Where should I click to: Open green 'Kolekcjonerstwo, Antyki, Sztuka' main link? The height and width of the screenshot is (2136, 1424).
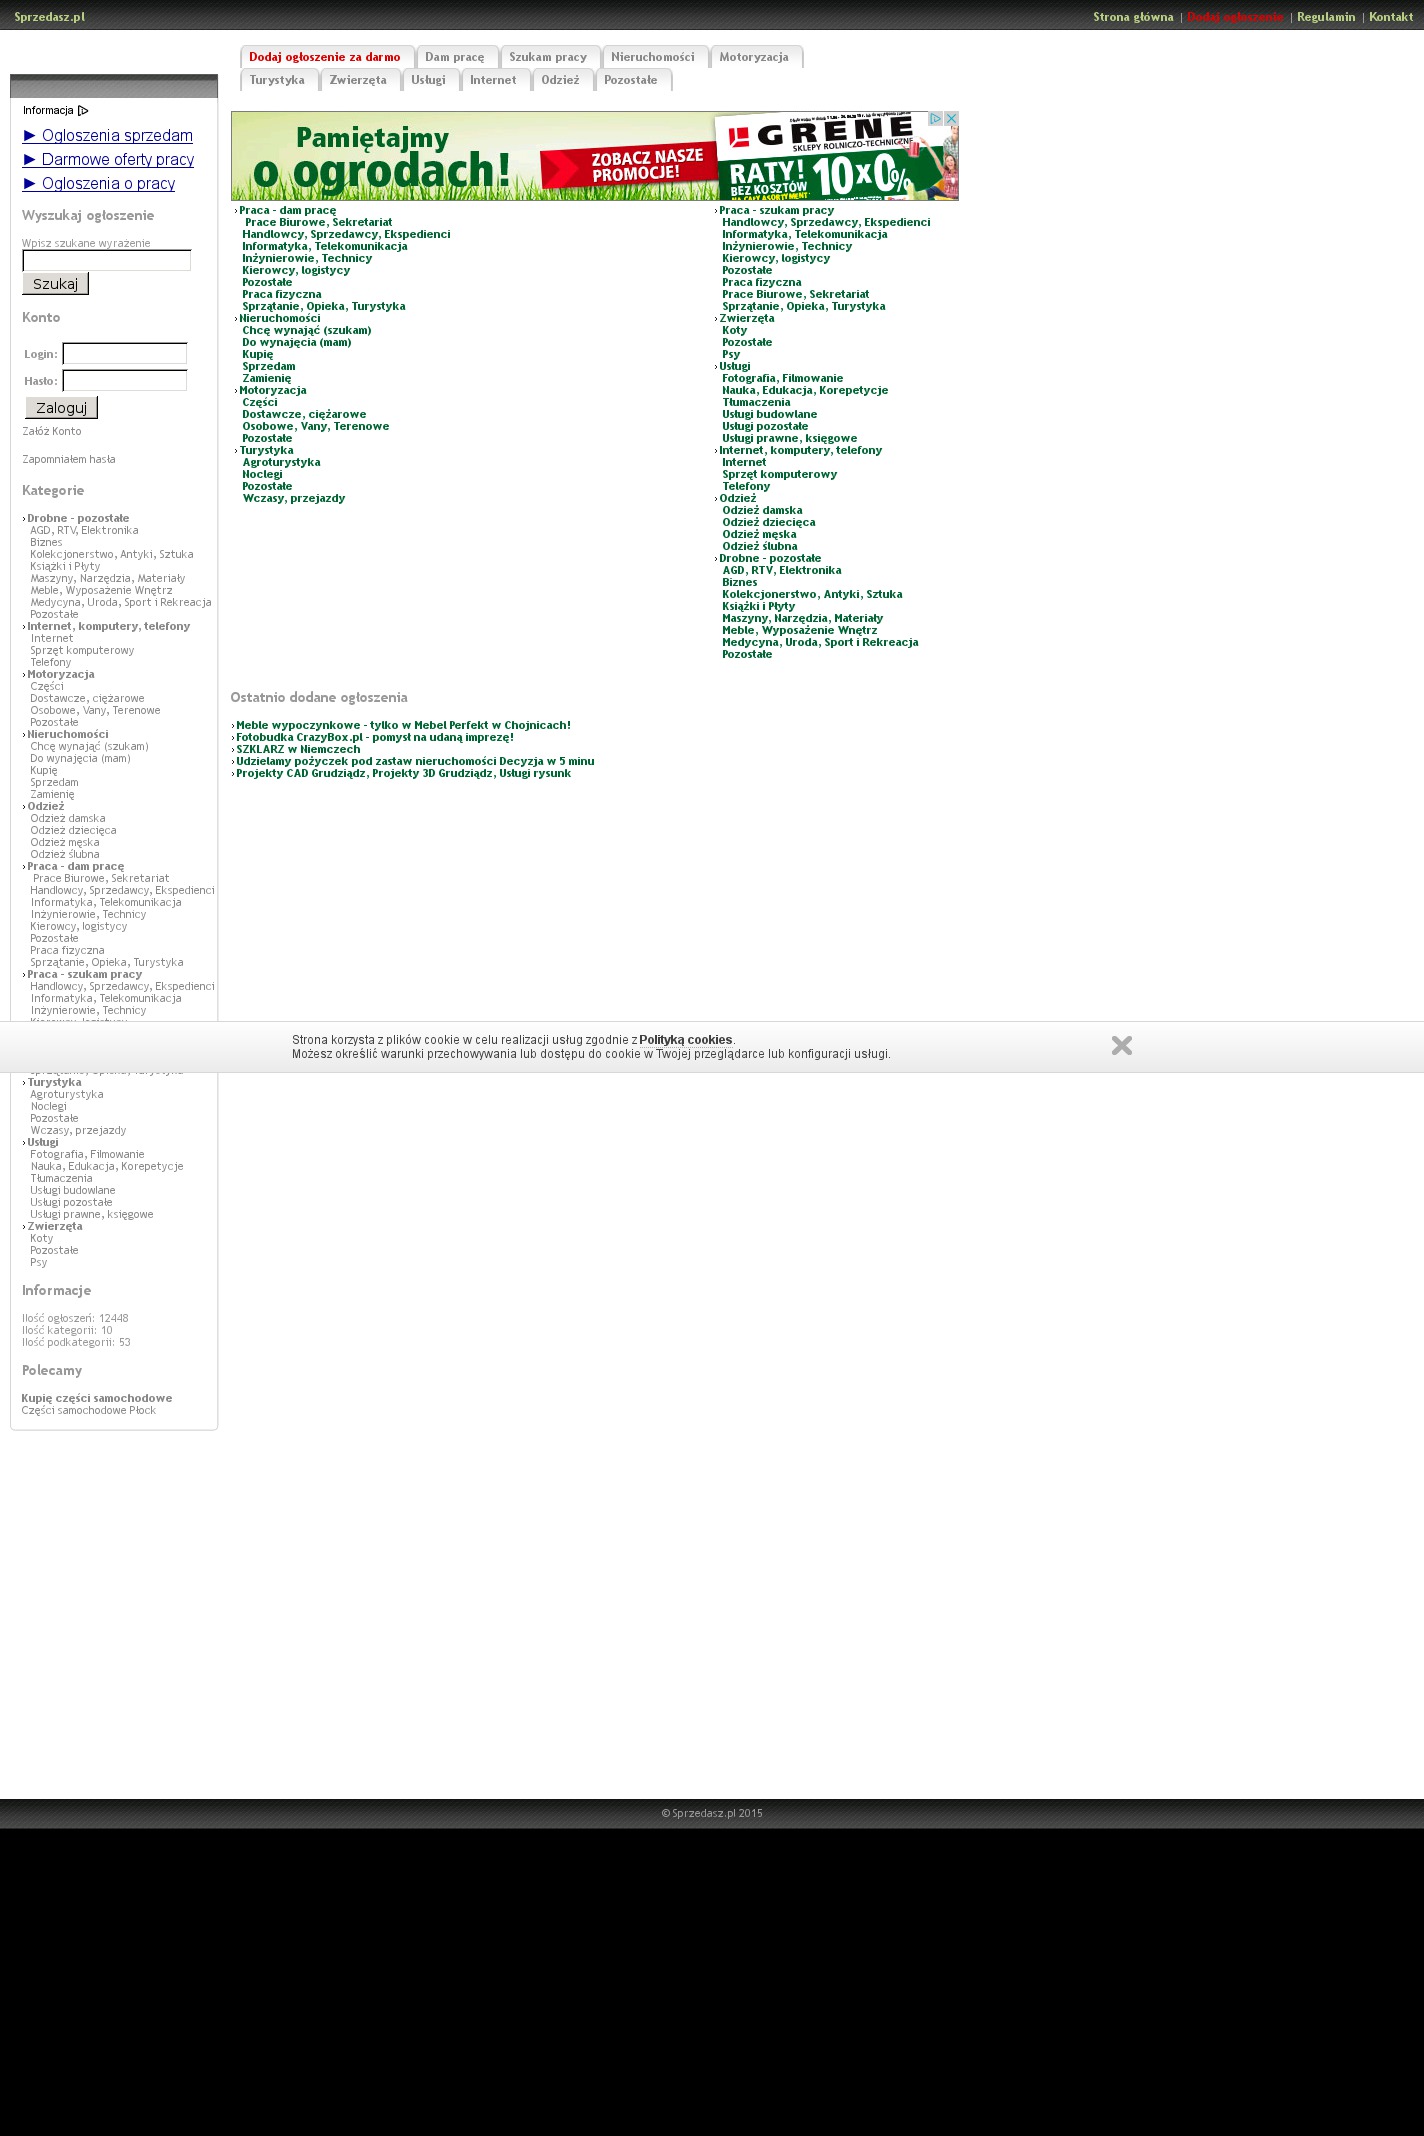812,595
